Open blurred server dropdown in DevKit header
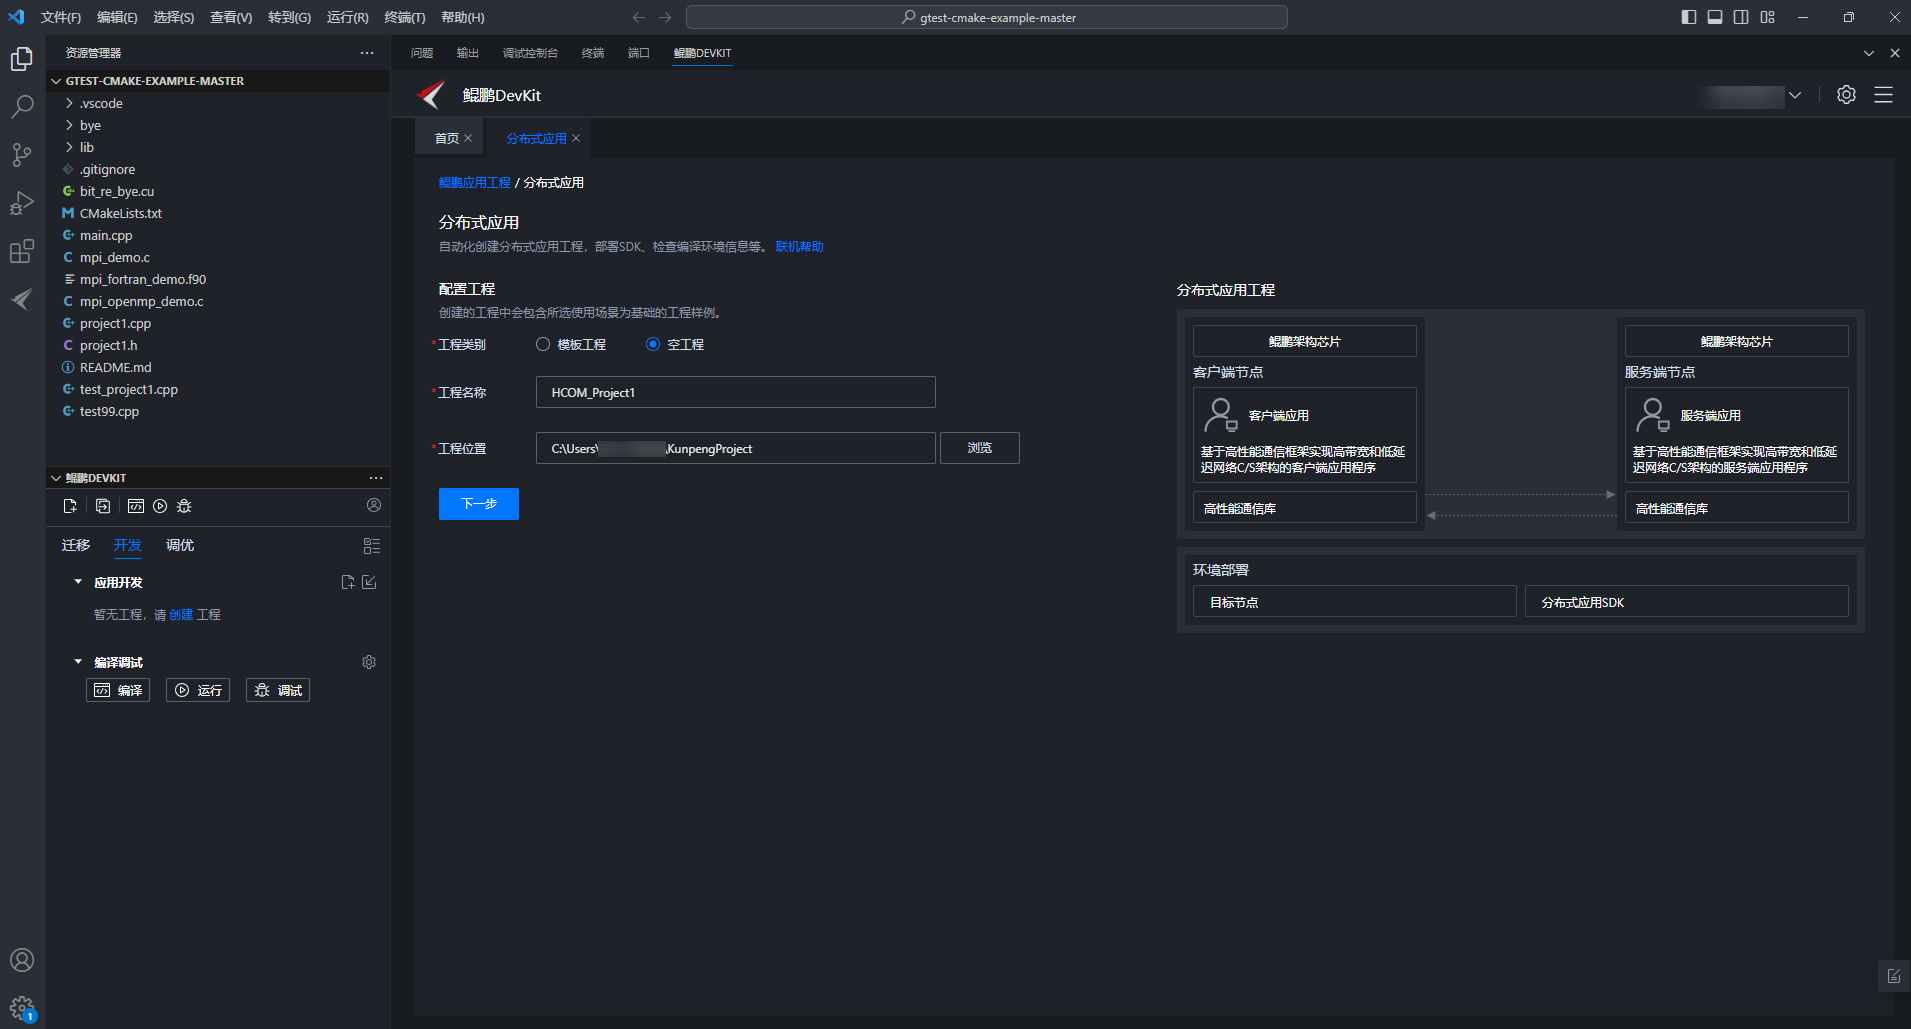Viewport: 1911px width, 1029px height. coord(1751,96)
